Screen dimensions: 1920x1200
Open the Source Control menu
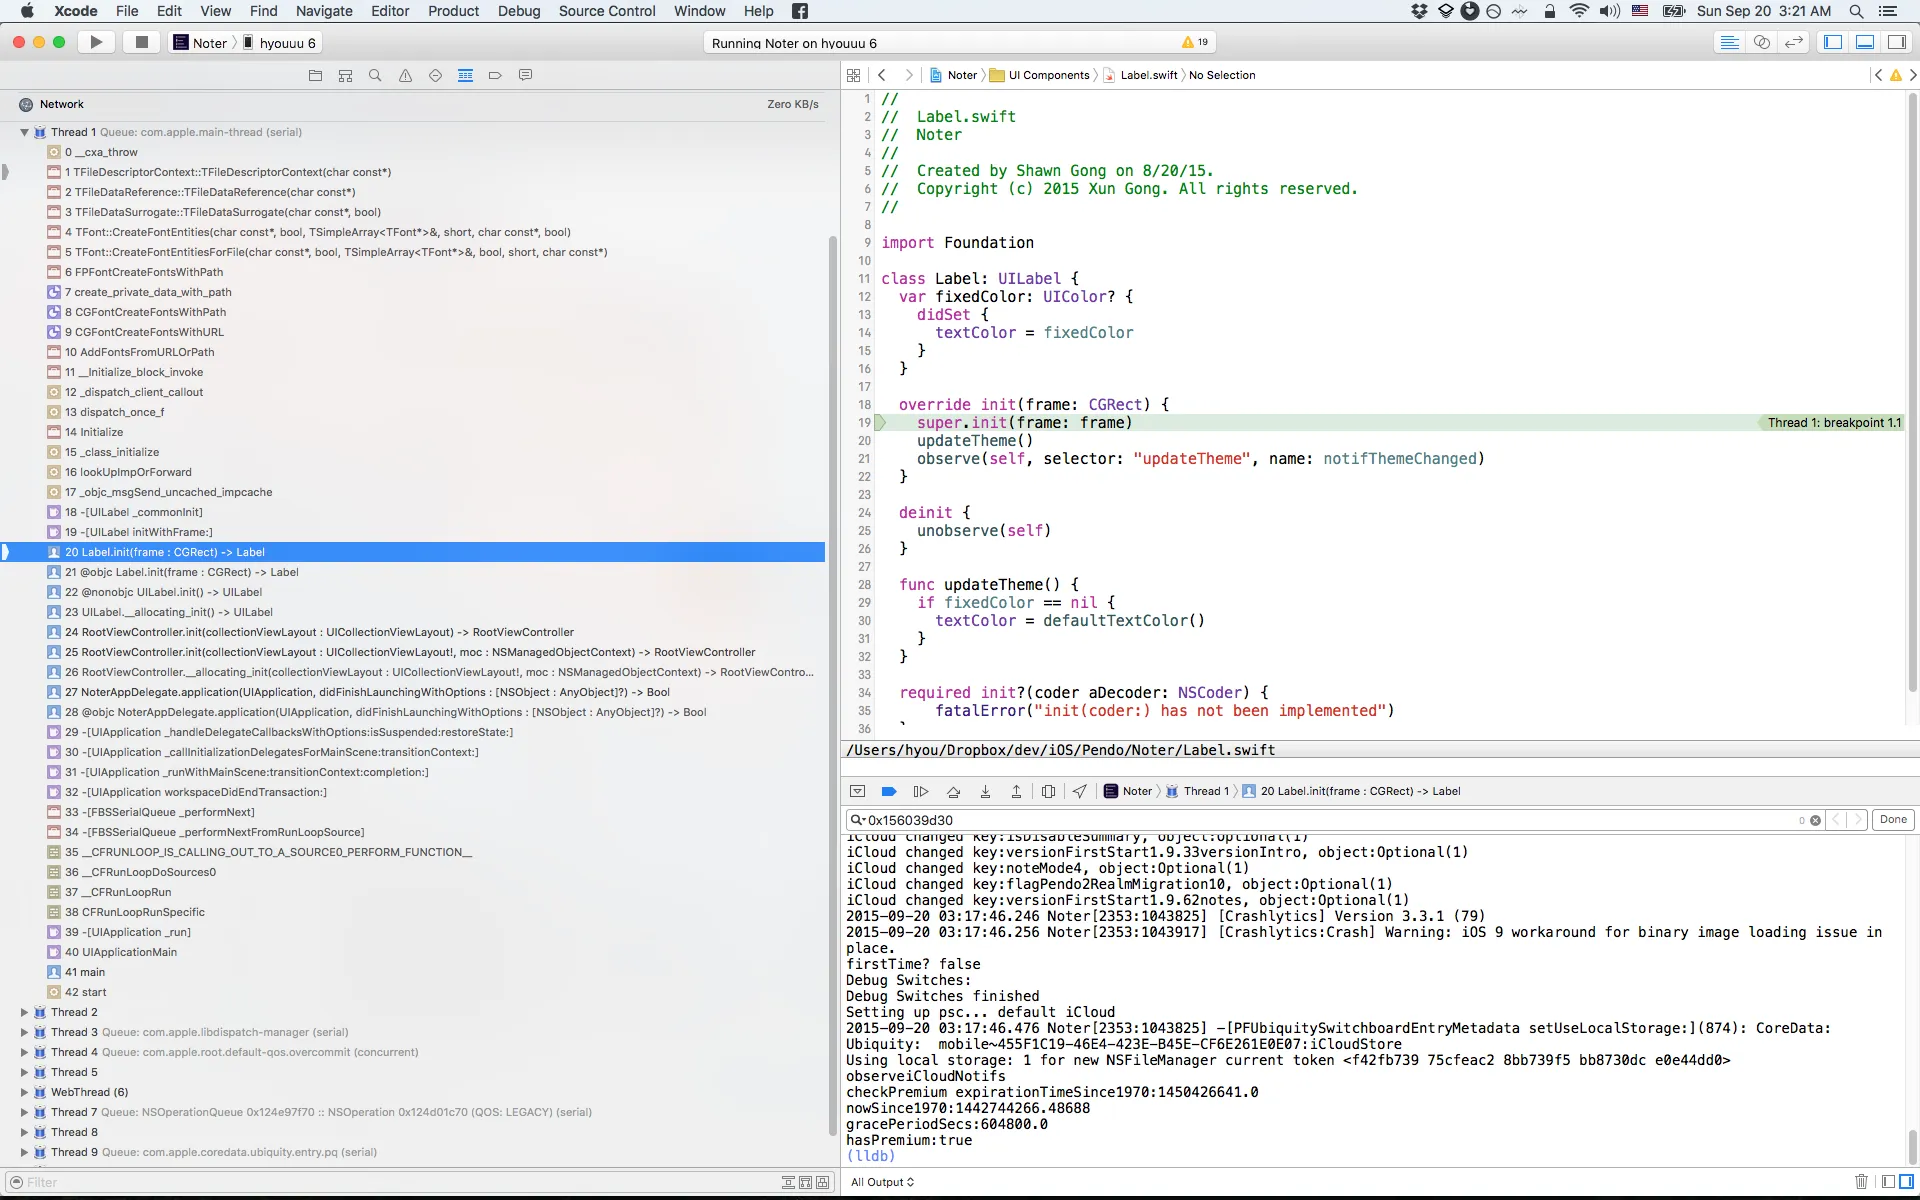607,11
